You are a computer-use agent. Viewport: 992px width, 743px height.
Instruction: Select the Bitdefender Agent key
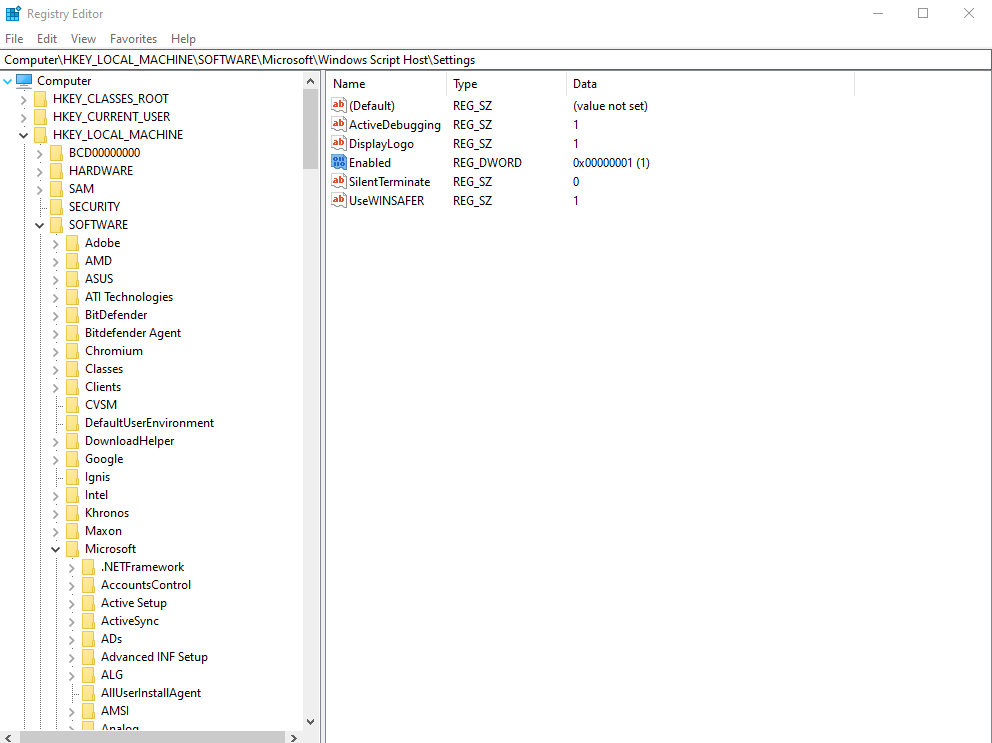click(133, 333)
